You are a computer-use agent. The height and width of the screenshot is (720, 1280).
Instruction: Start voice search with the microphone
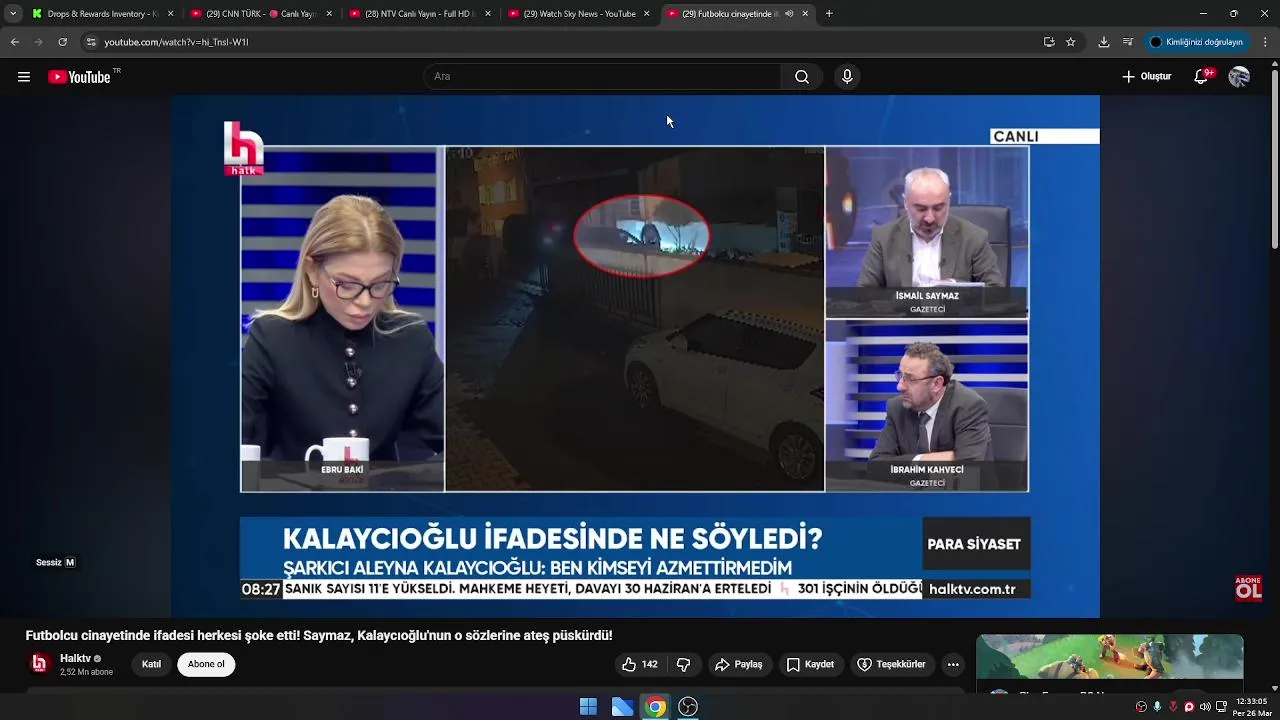(x=847, y=77)
